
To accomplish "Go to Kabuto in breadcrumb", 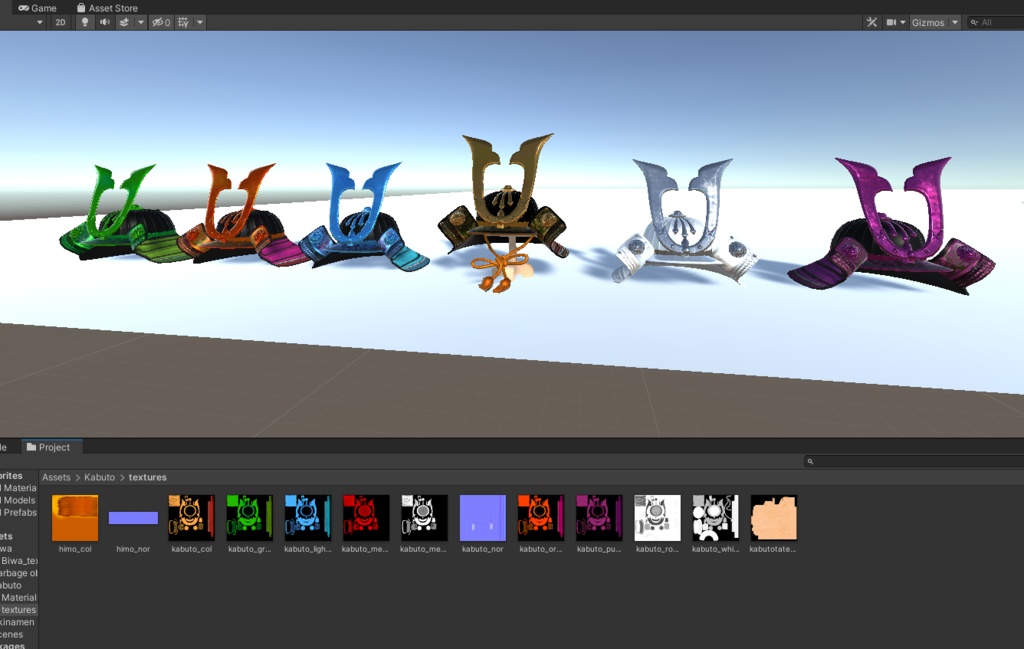I will tap(99, 477).
